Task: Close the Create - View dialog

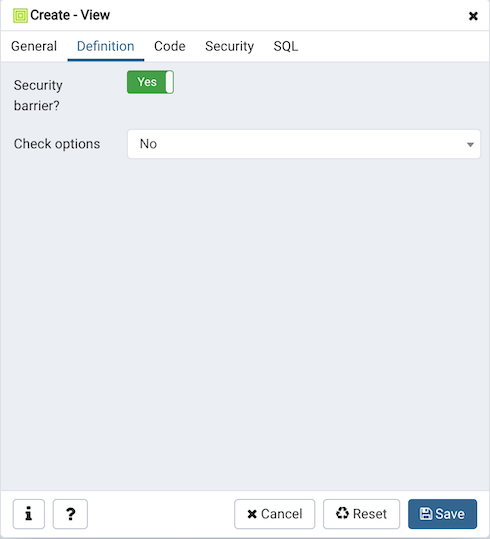Action: click(x=473, y=16)
